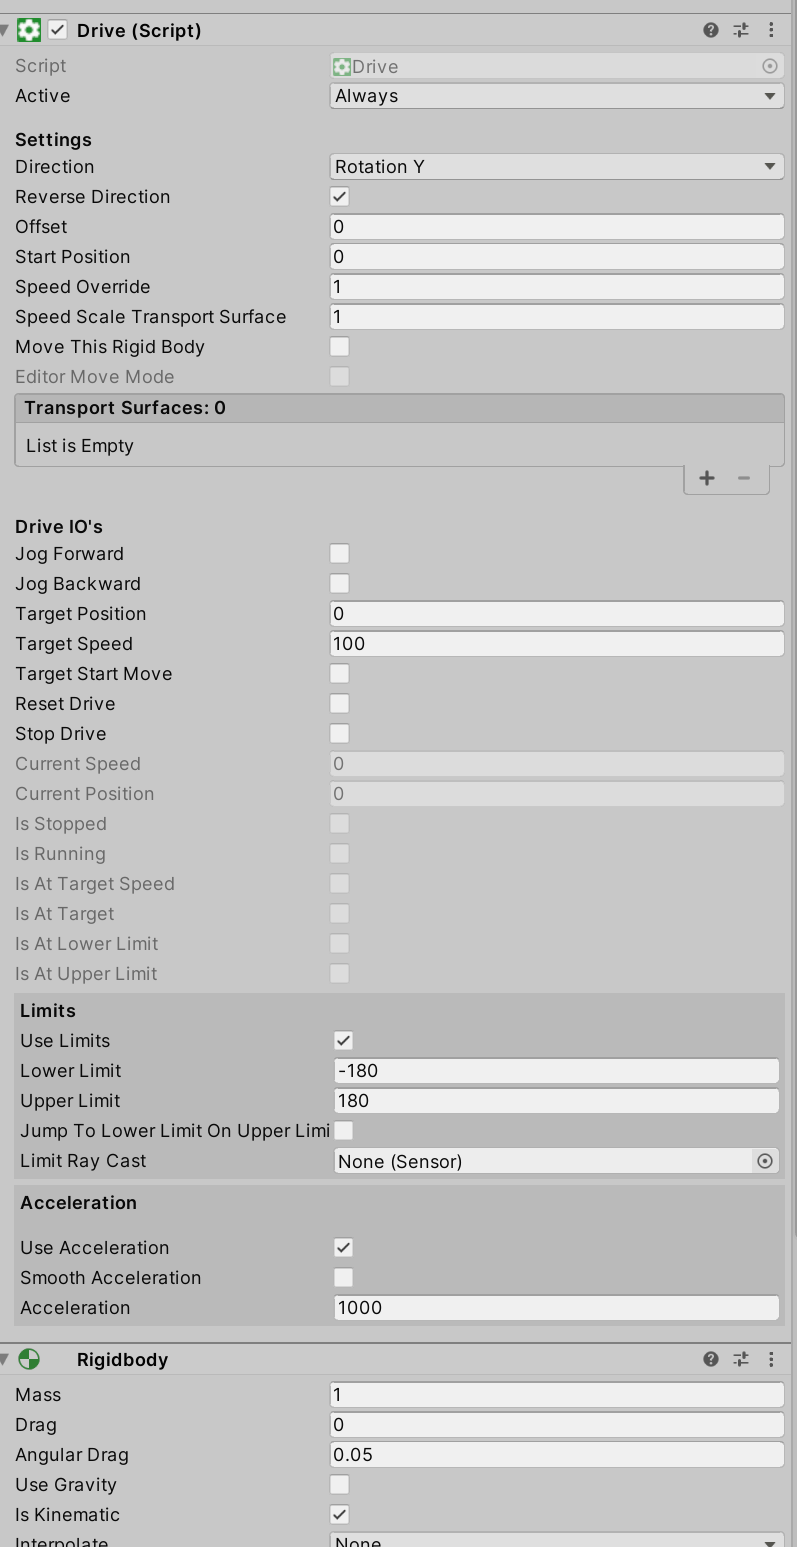
Task: Enable the Smooth Acceleration checkbox
Action: [x=343, y=1278]
